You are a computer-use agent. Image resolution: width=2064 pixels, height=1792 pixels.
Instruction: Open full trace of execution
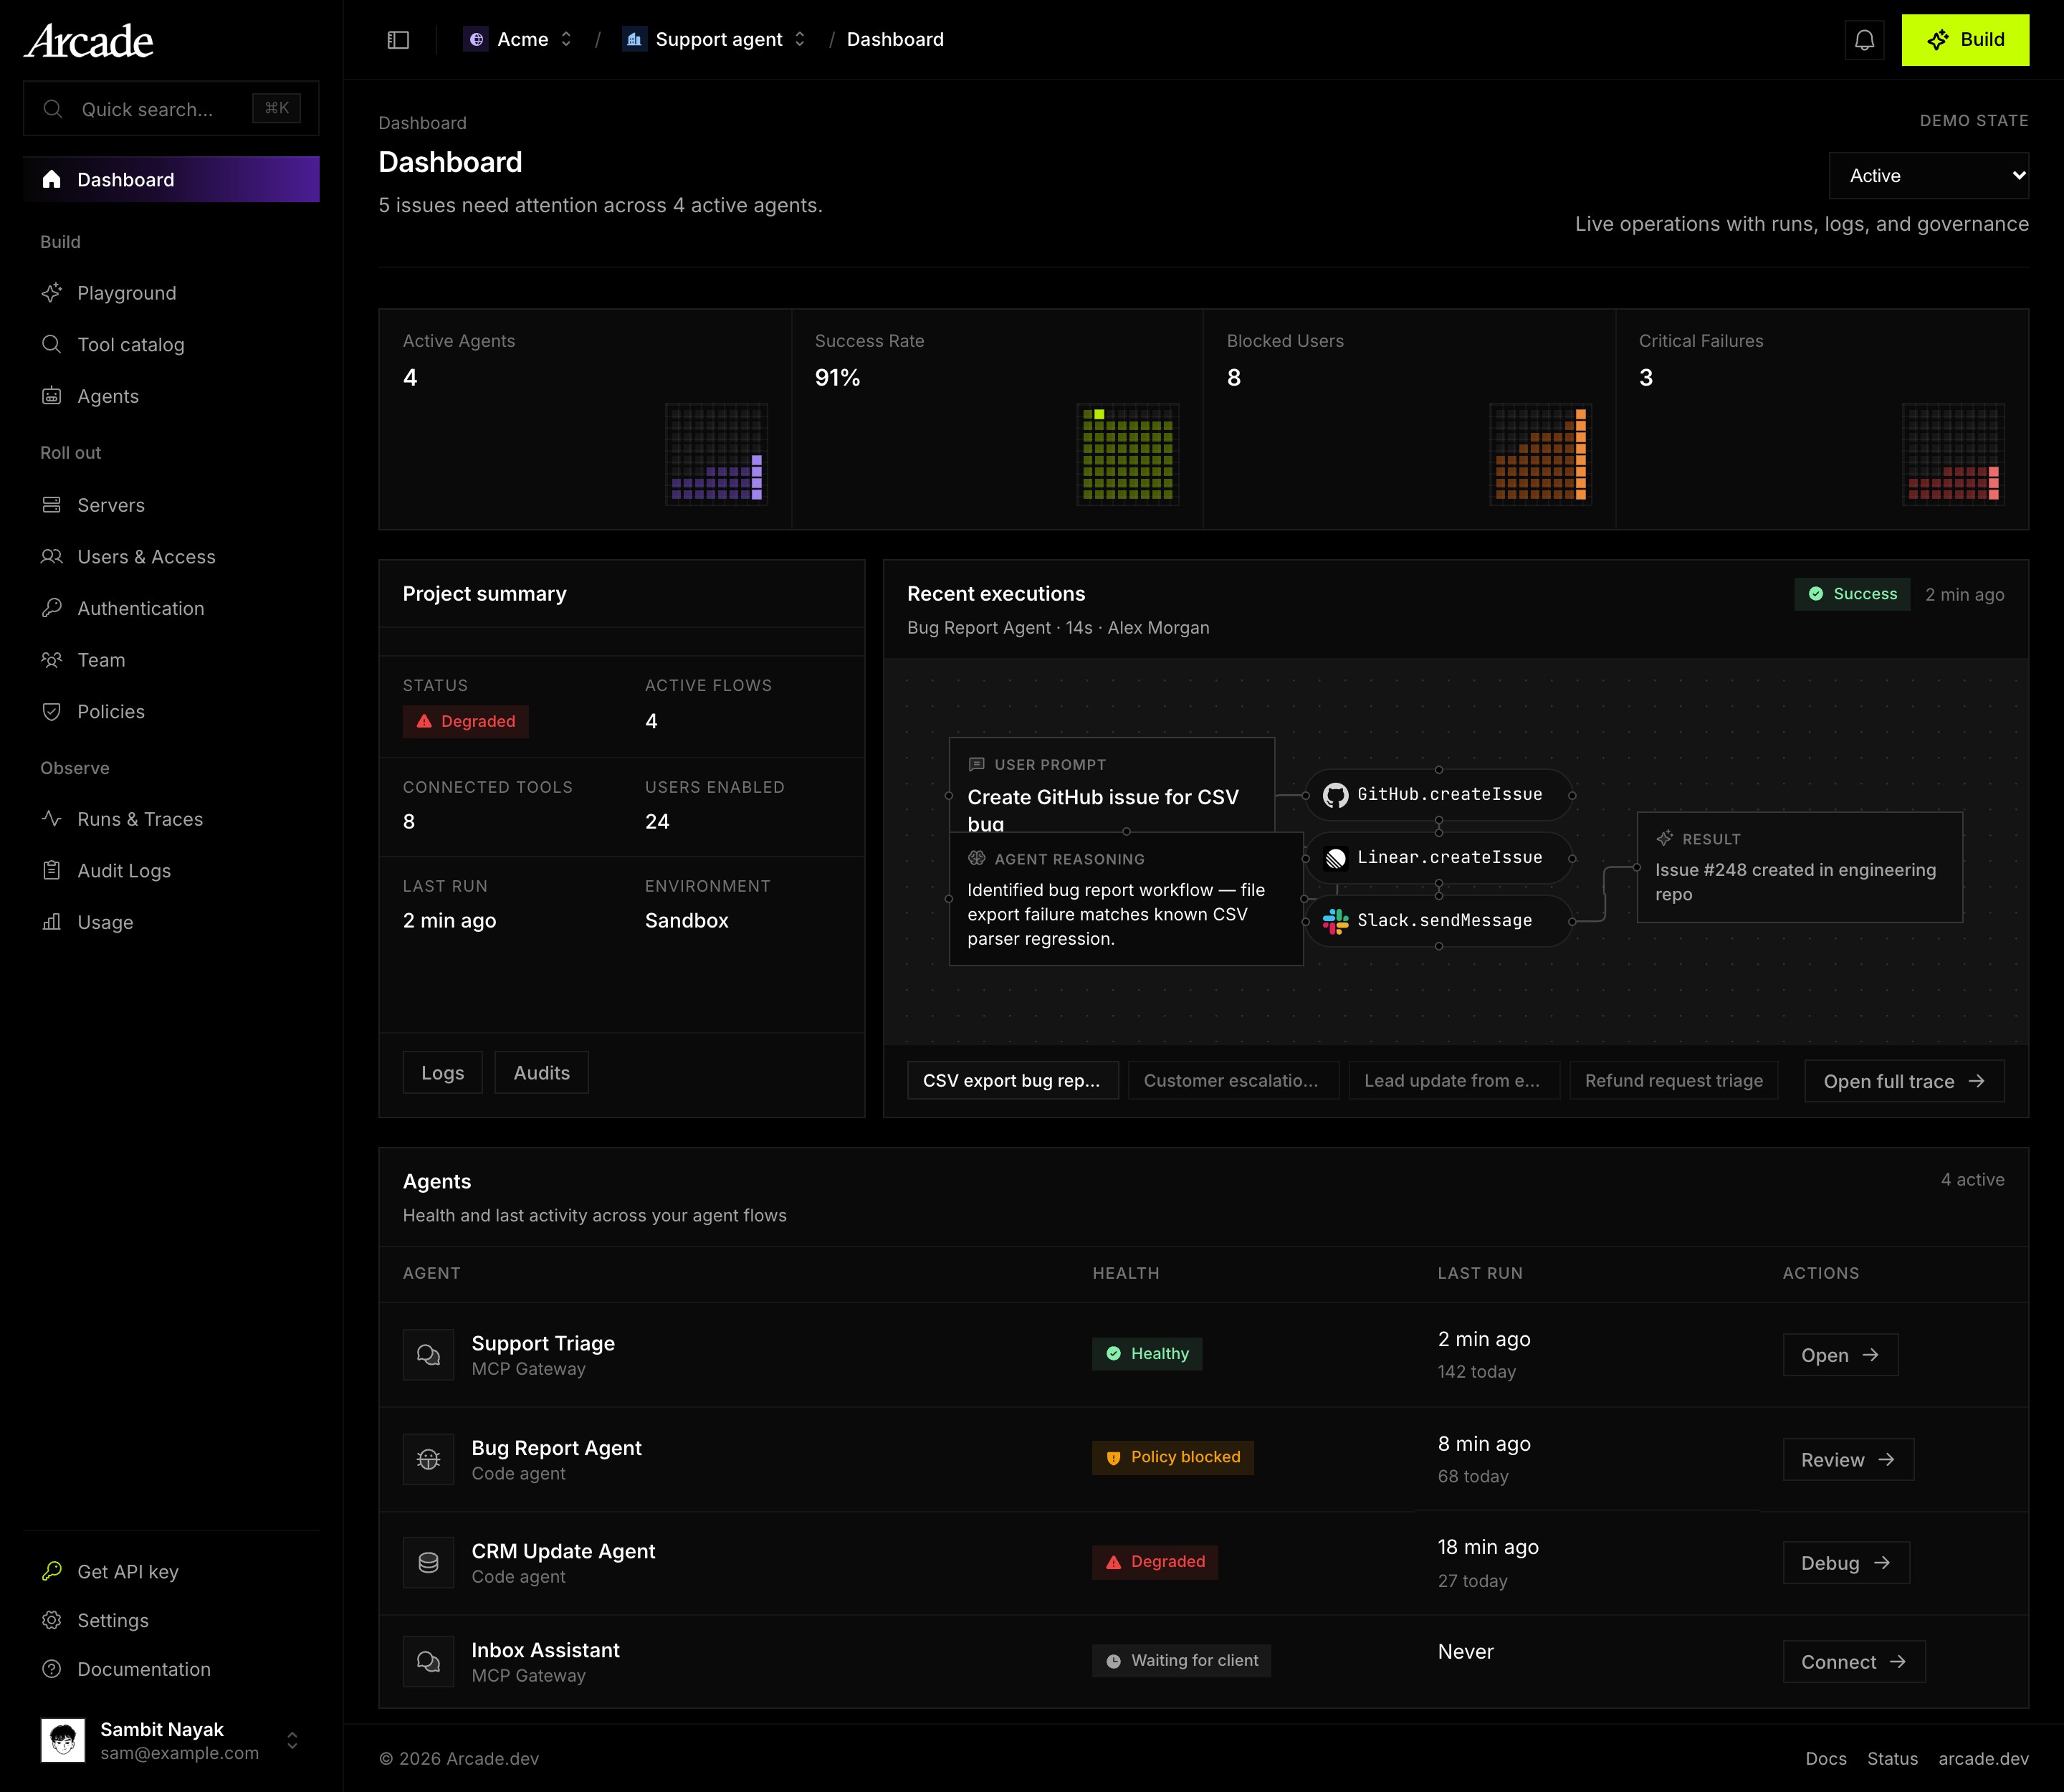(x=1904, y=1081)
